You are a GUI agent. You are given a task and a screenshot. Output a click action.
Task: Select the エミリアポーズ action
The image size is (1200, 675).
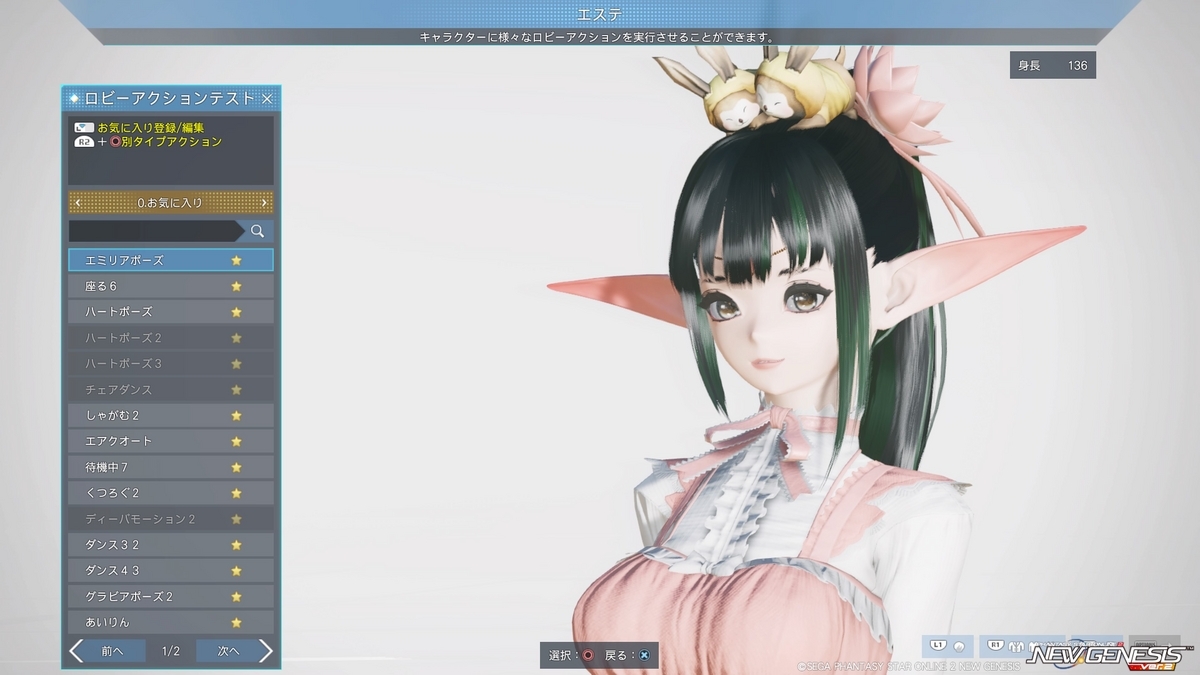pos(171,260)
